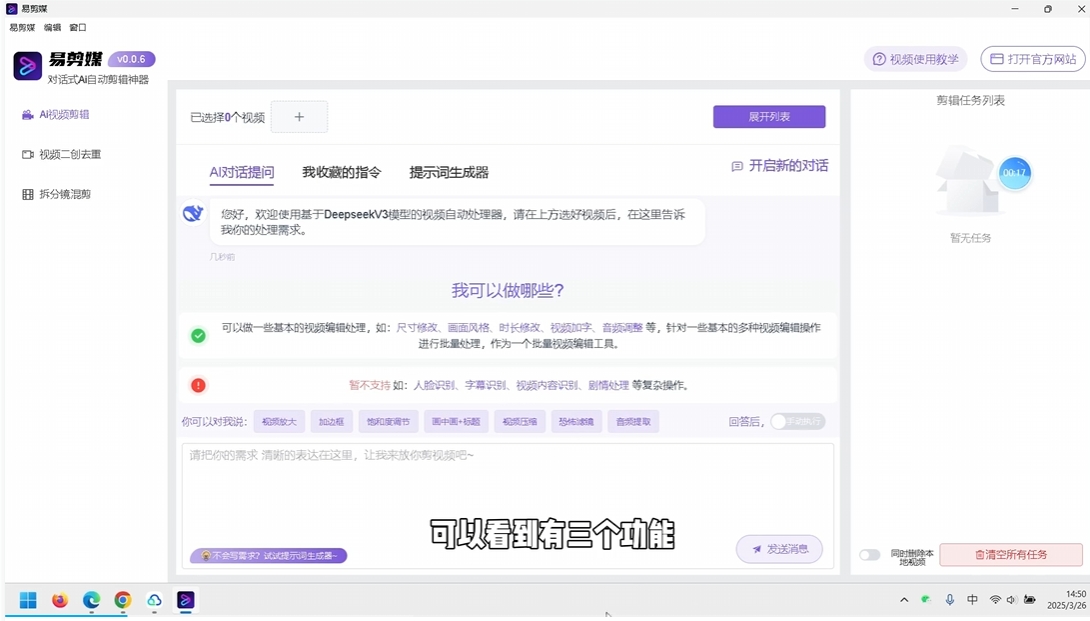The image size is (1090, 621).
Task: Click the 展开列表 button
Action: point(769,117)
